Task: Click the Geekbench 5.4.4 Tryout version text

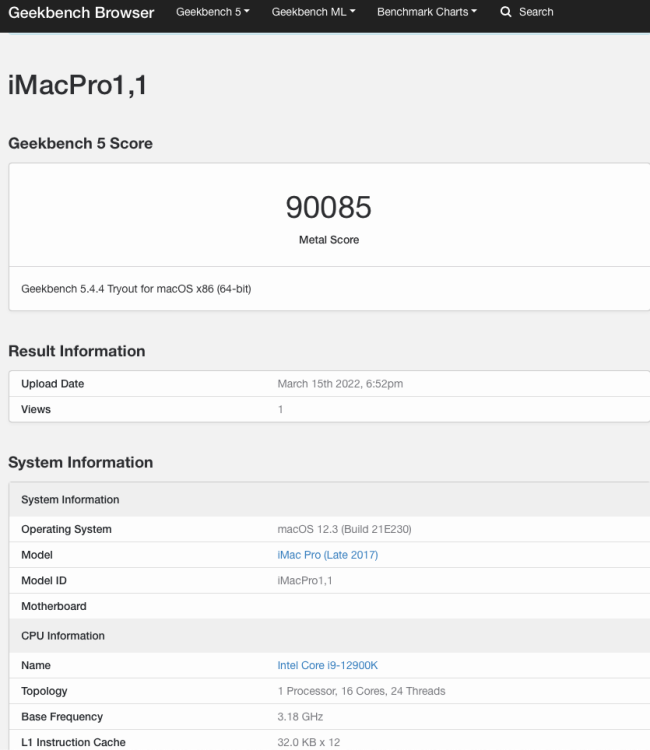Action: [x=136, y=289]
